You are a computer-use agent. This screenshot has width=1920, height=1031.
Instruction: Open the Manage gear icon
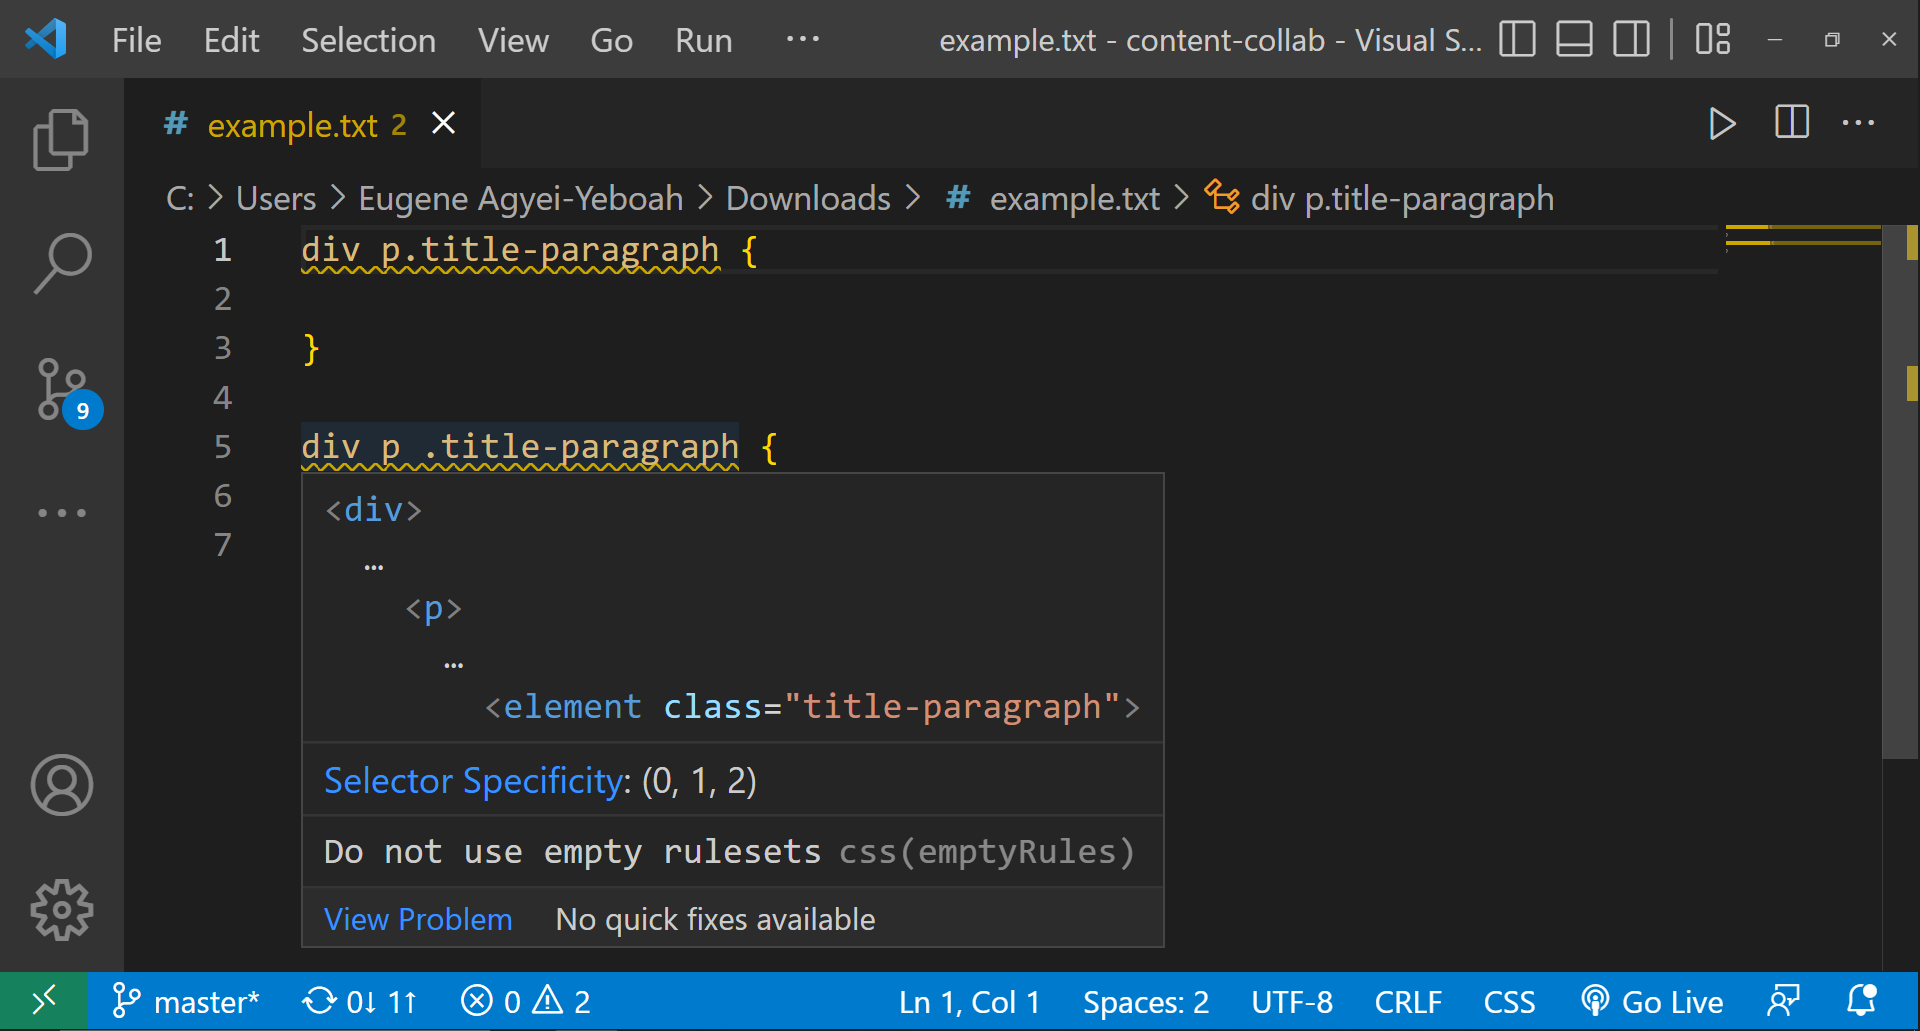coord(61,910)
